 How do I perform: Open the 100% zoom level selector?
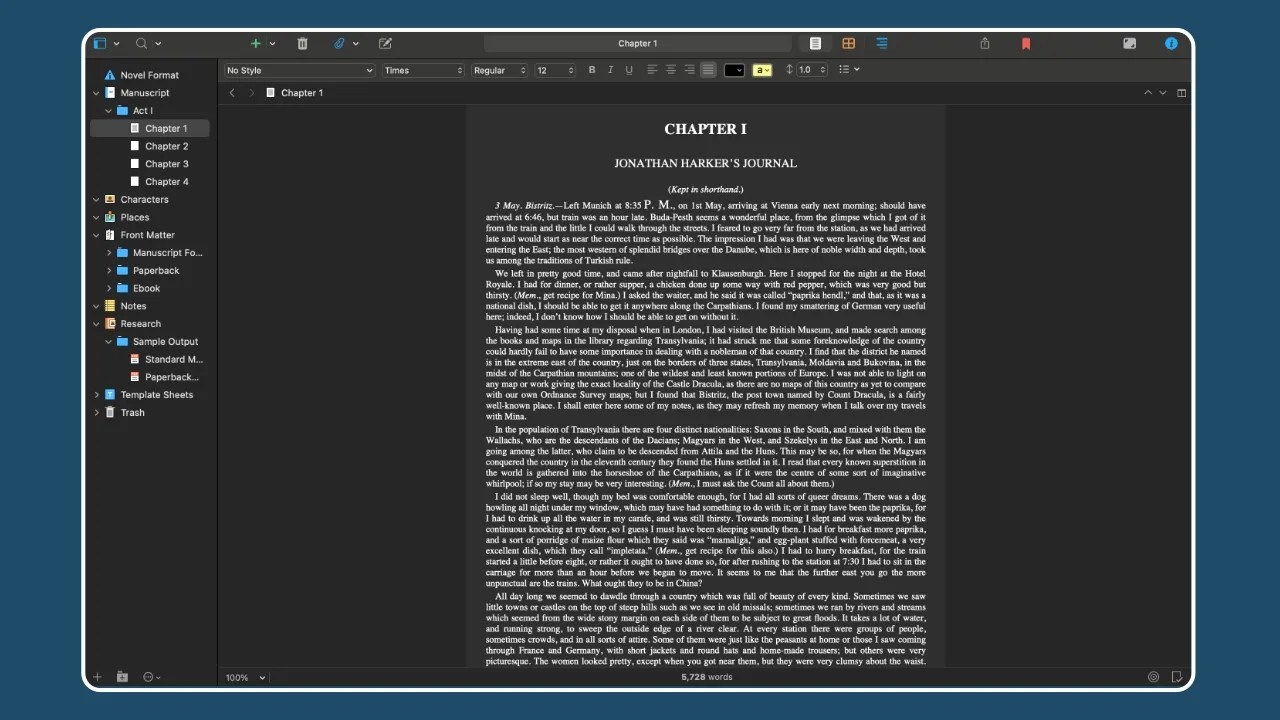click(x=243, y=677)
